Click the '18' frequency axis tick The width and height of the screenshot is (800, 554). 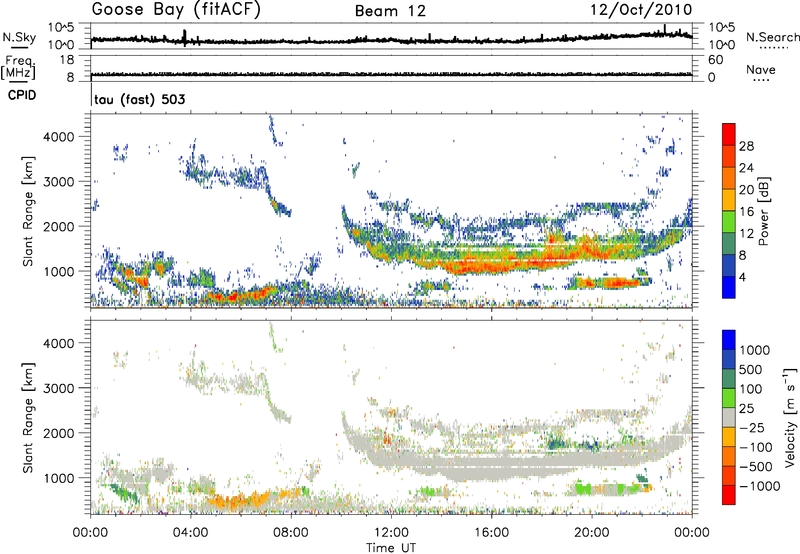click(67, 60)
